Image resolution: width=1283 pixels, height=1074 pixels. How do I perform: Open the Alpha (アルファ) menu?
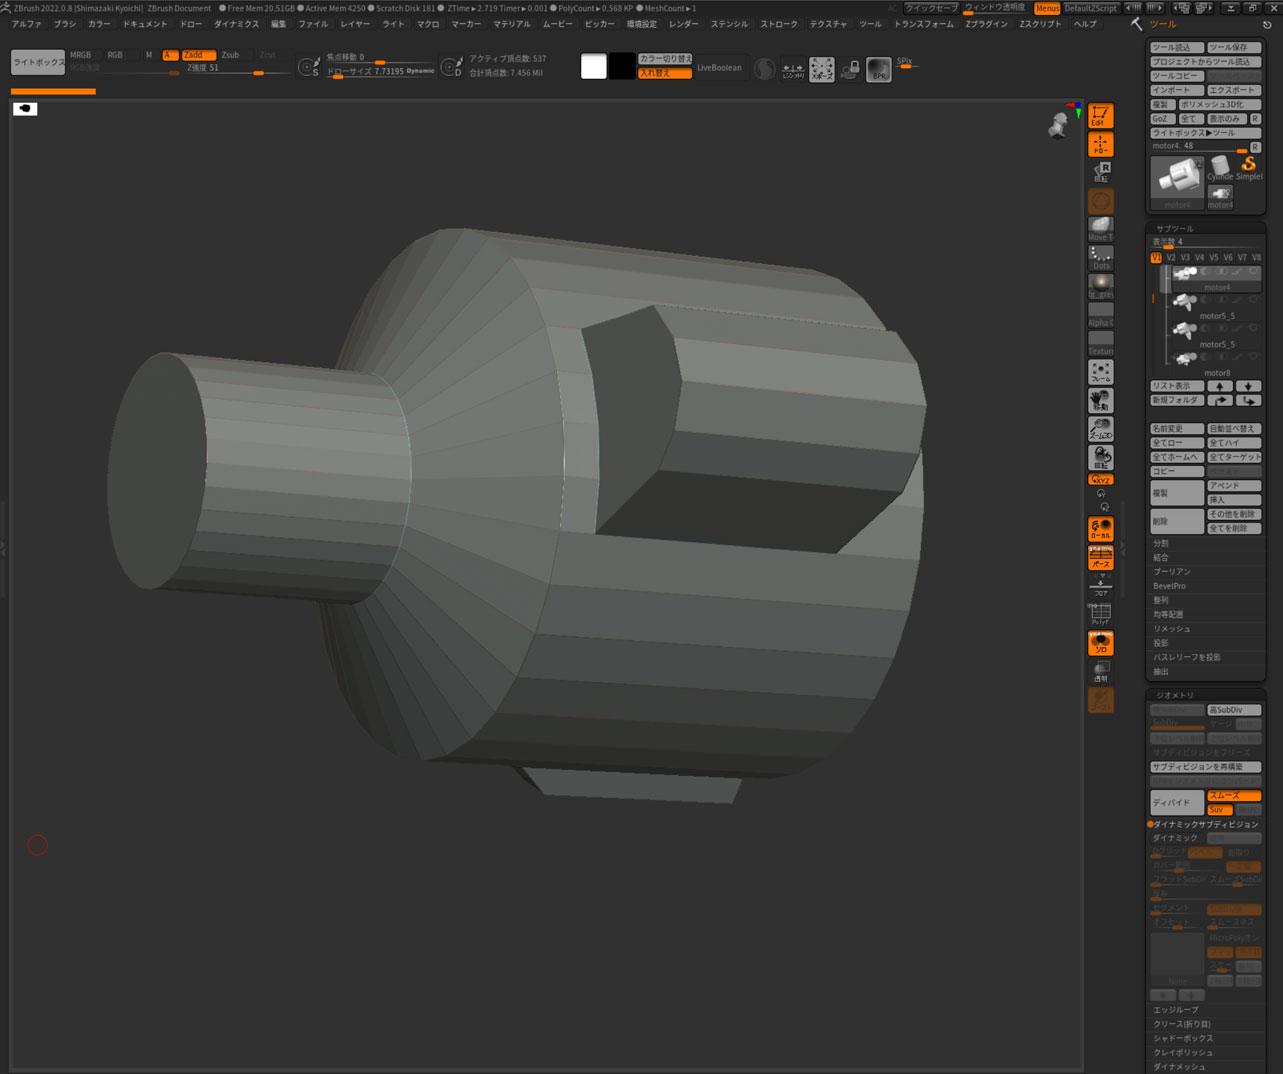click(27, 24)
